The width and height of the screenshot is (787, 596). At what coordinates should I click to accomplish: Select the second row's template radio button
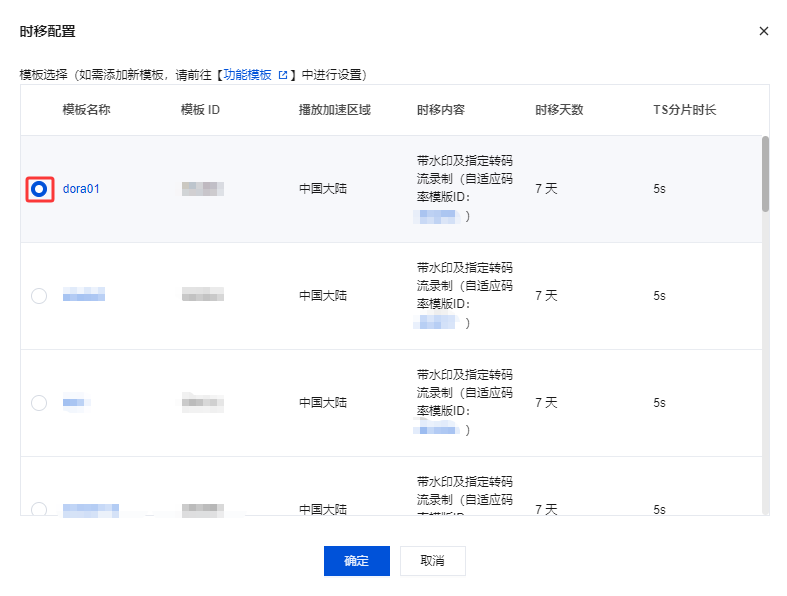[39, 295]
